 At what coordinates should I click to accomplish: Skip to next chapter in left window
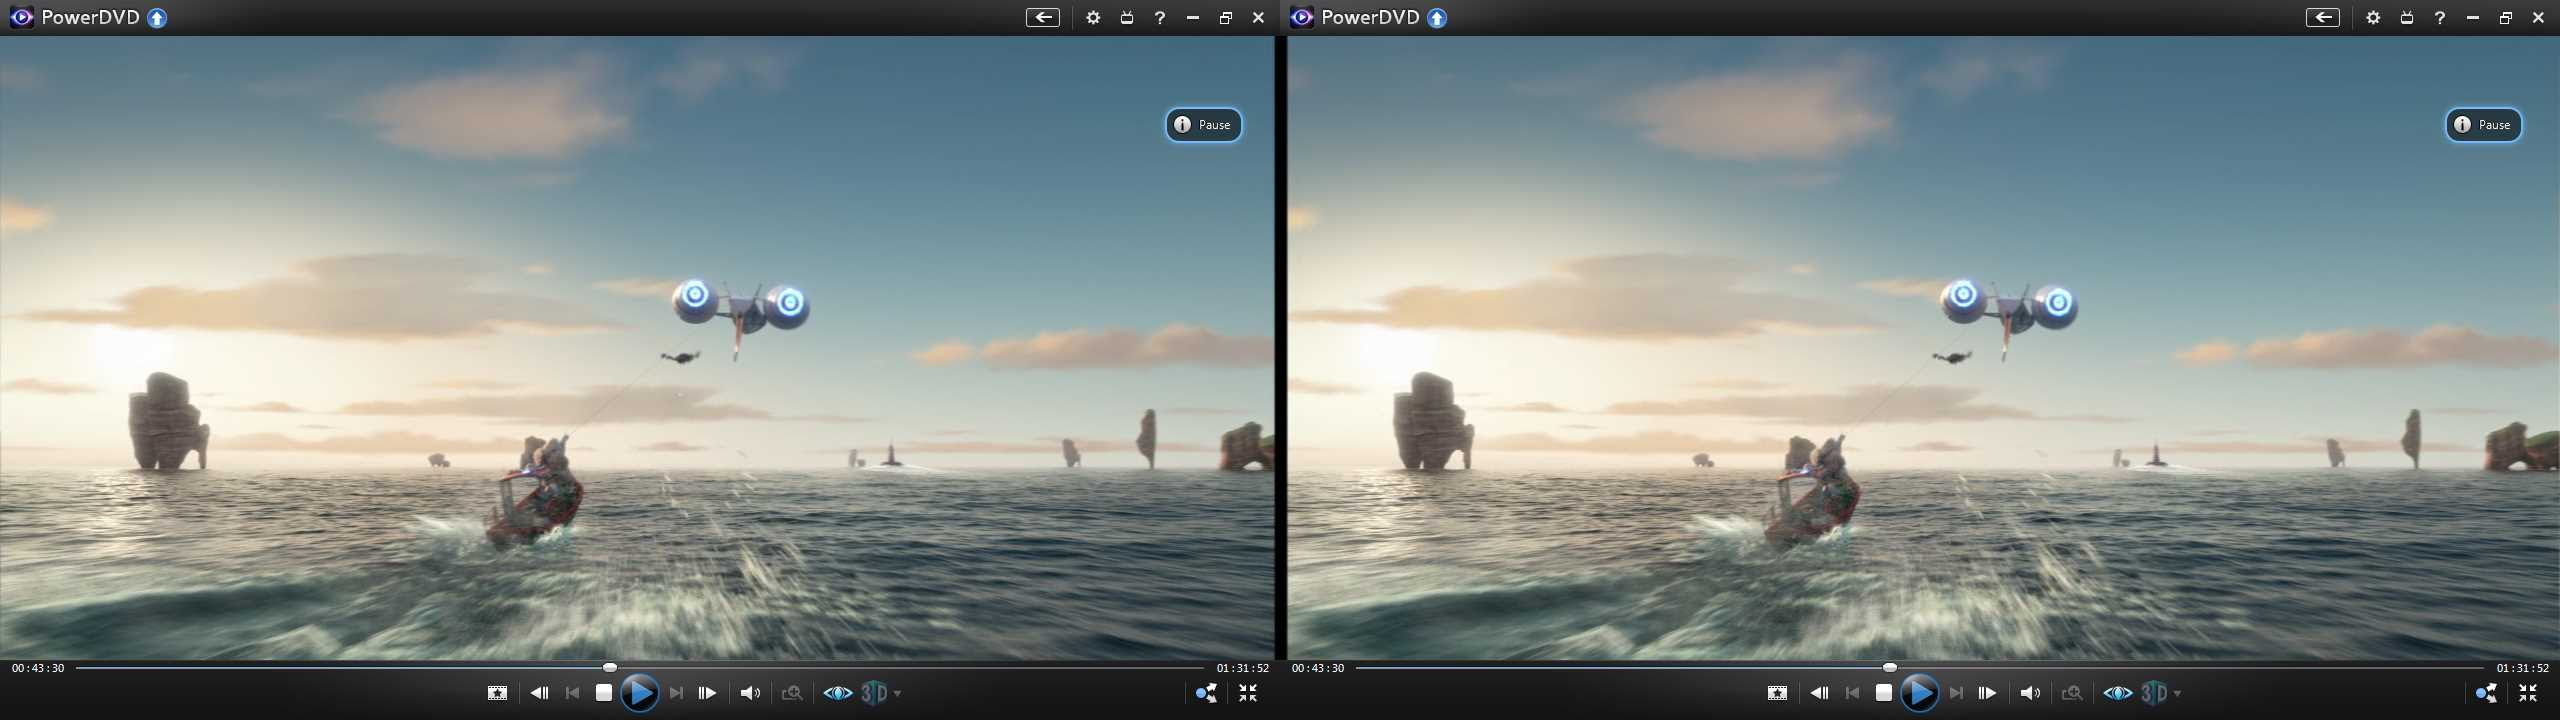point(676,692)
